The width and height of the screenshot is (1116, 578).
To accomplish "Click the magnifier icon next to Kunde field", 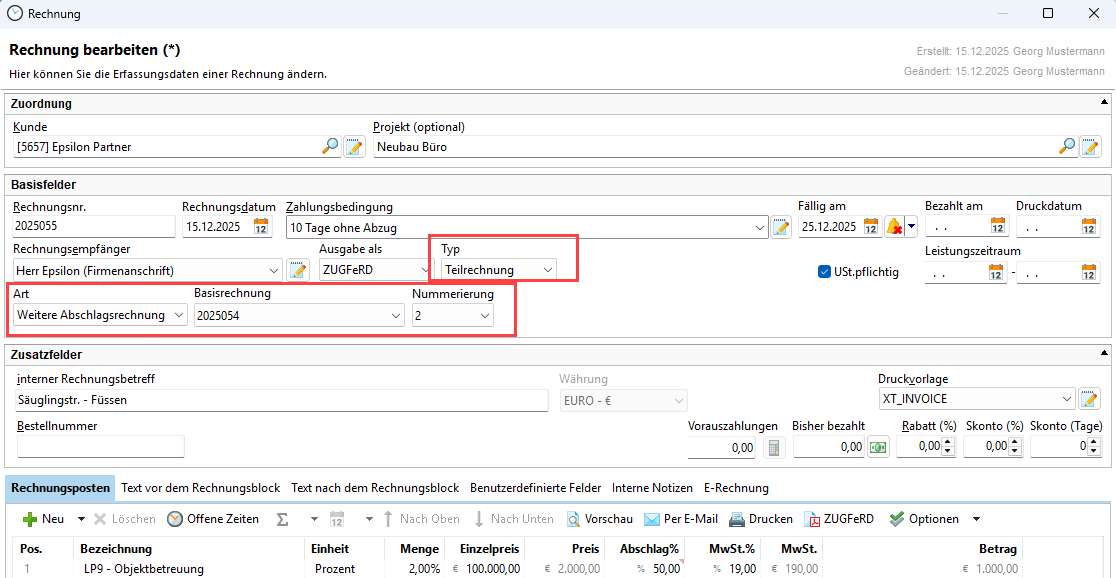I will pos(330,147).
